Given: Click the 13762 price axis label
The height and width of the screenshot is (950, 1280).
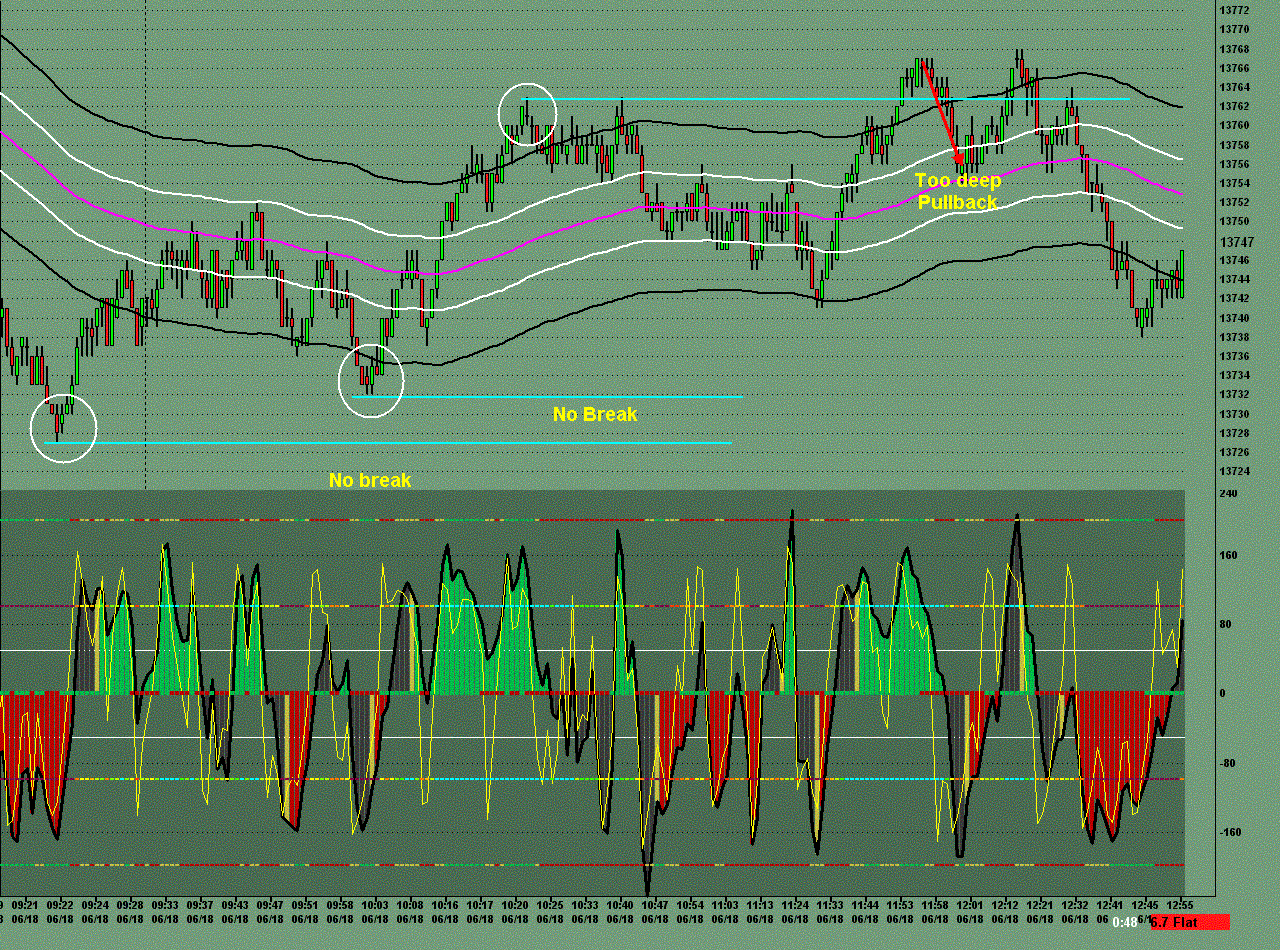Looking at the screenshot, I should [x=1234, y=107].
